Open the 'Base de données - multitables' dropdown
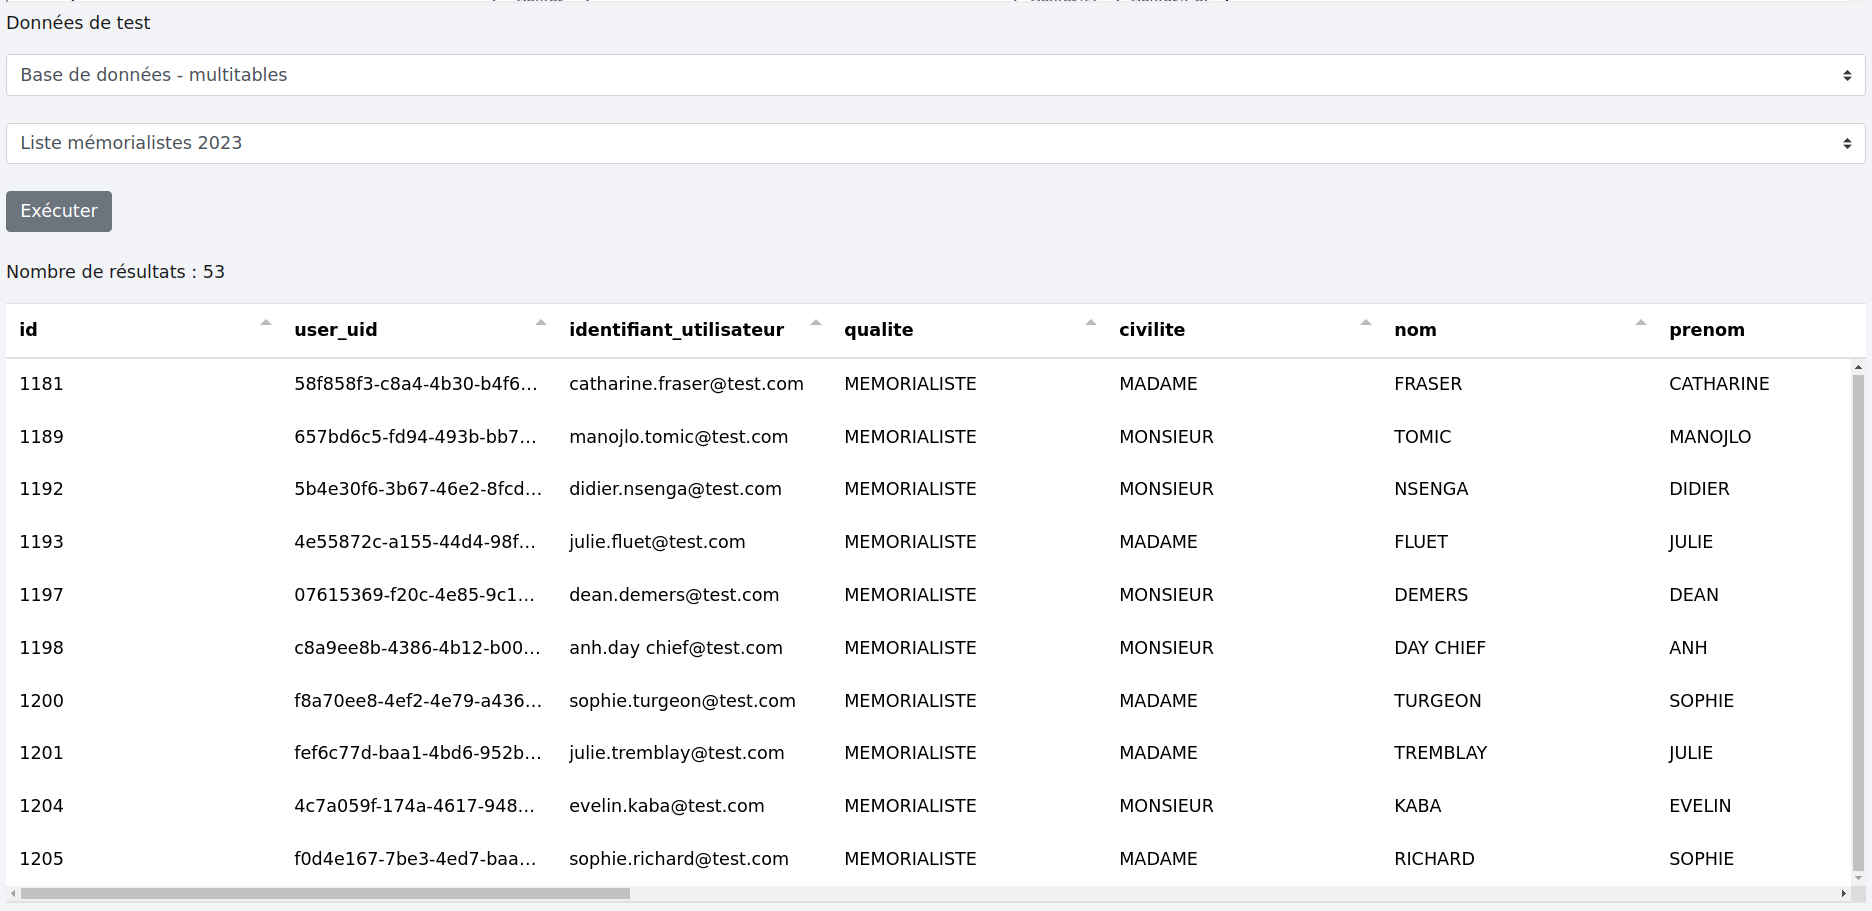 935,75
